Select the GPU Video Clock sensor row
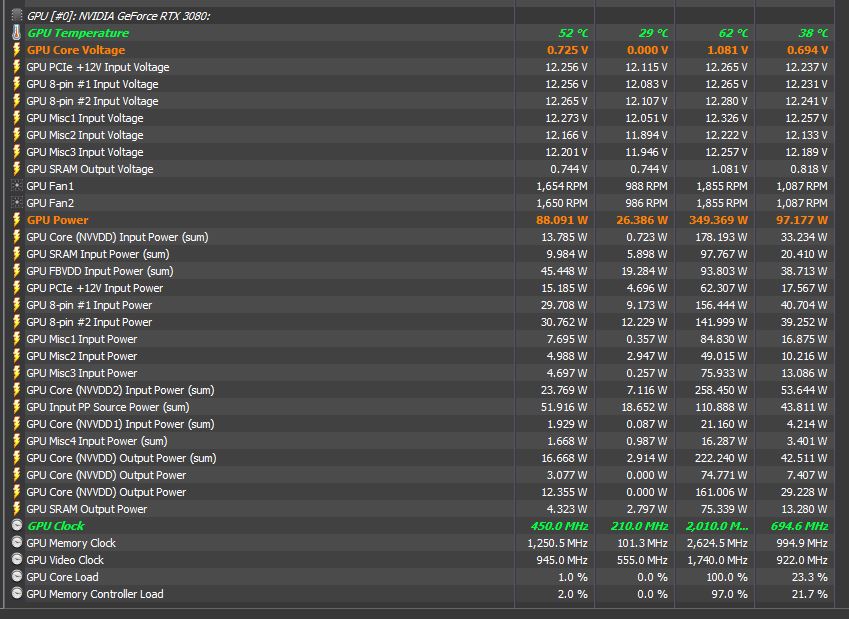Screen dimensions: 849x619 tap(420, 560)
